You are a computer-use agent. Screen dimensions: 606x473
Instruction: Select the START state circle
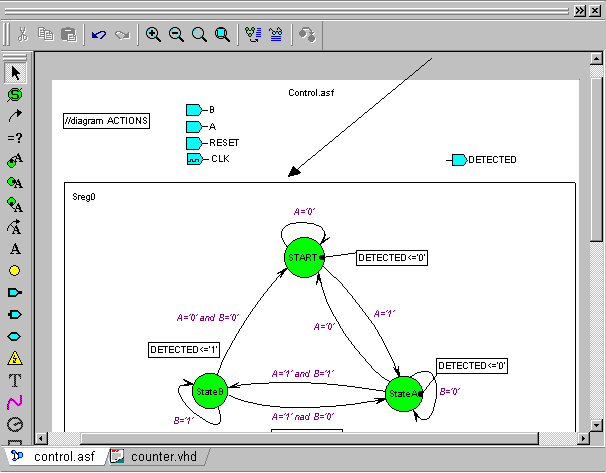pyautogui.click(x=303, y=257)
